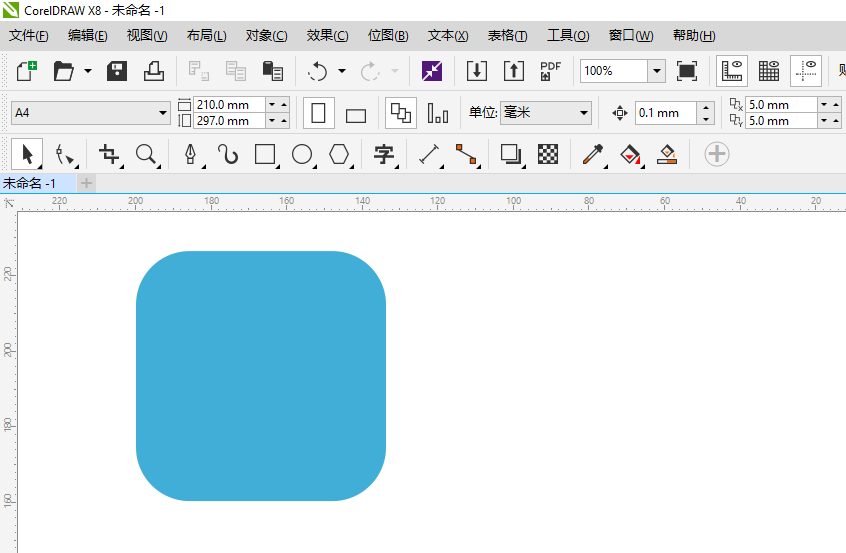The width and height of the screenshot is (846, 553).
Task: Select the Artistic media tool
Action: [228, 154]
